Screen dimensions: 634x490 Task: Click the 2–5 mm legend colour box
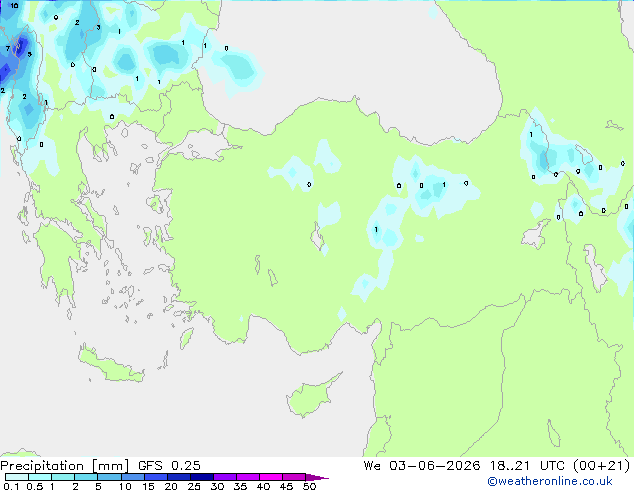(86, 477)
